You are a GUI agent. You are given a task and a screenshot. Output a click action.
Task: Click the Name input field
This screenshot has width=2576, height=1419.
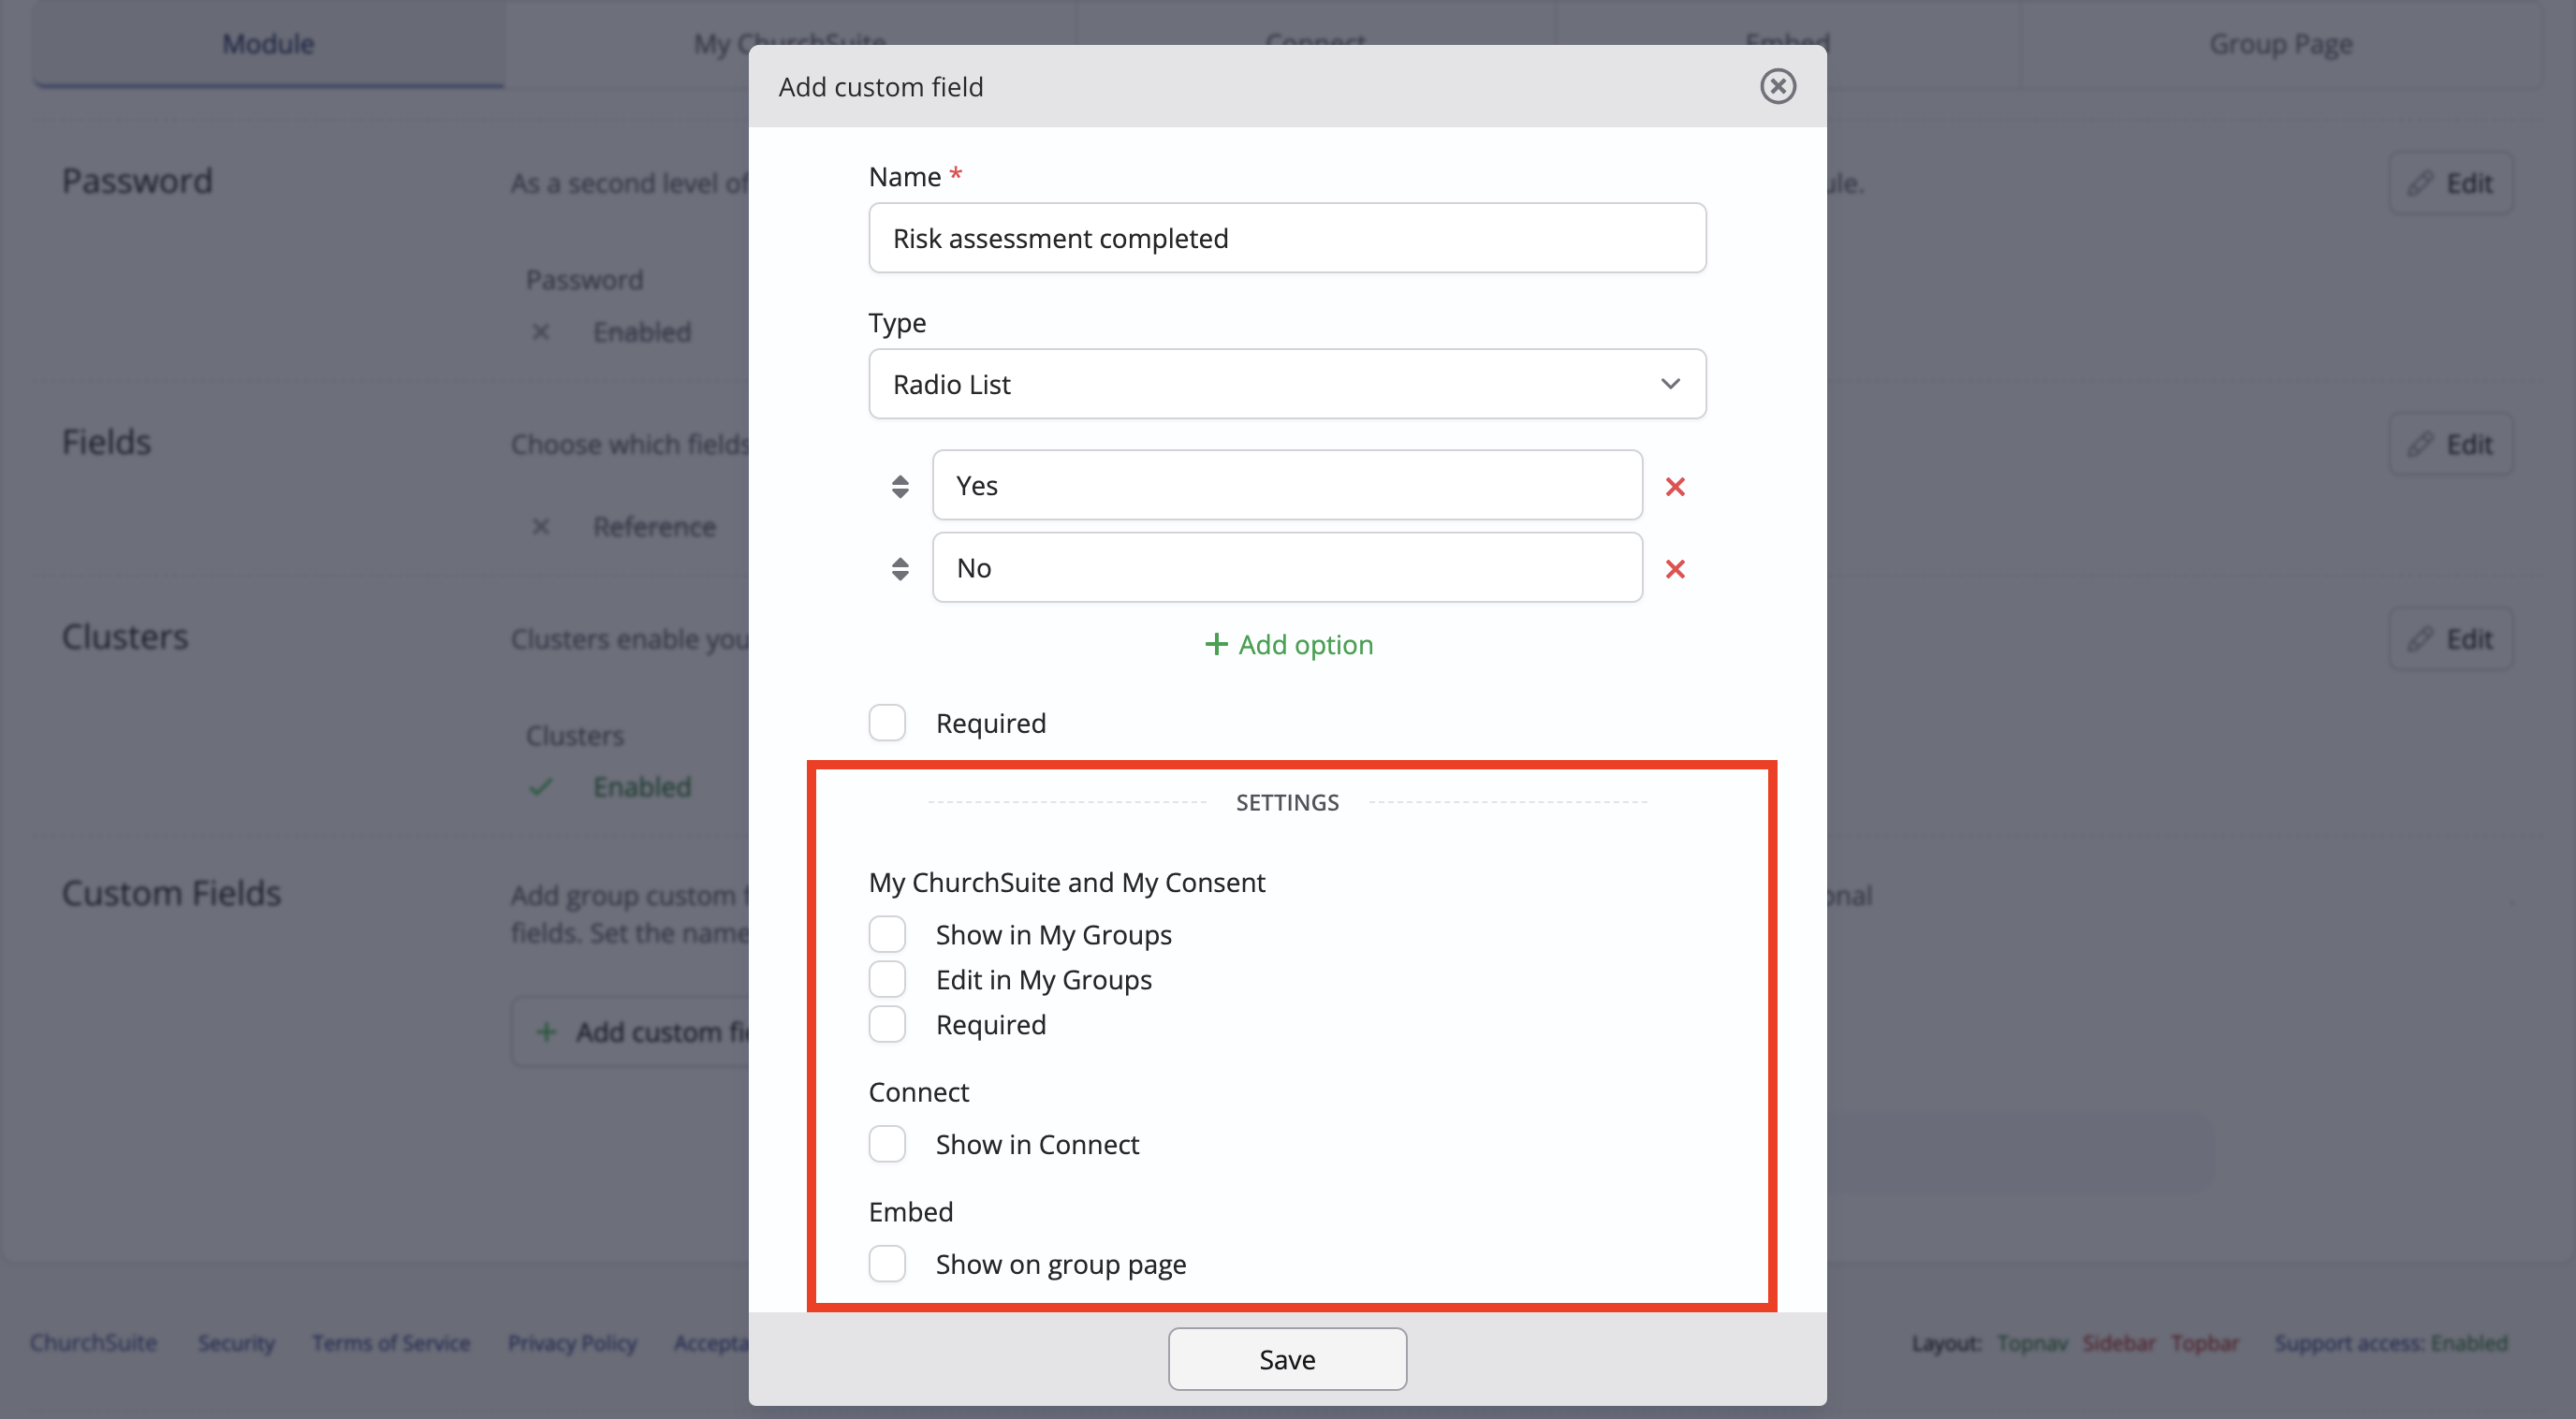(x=1287, y=238)
